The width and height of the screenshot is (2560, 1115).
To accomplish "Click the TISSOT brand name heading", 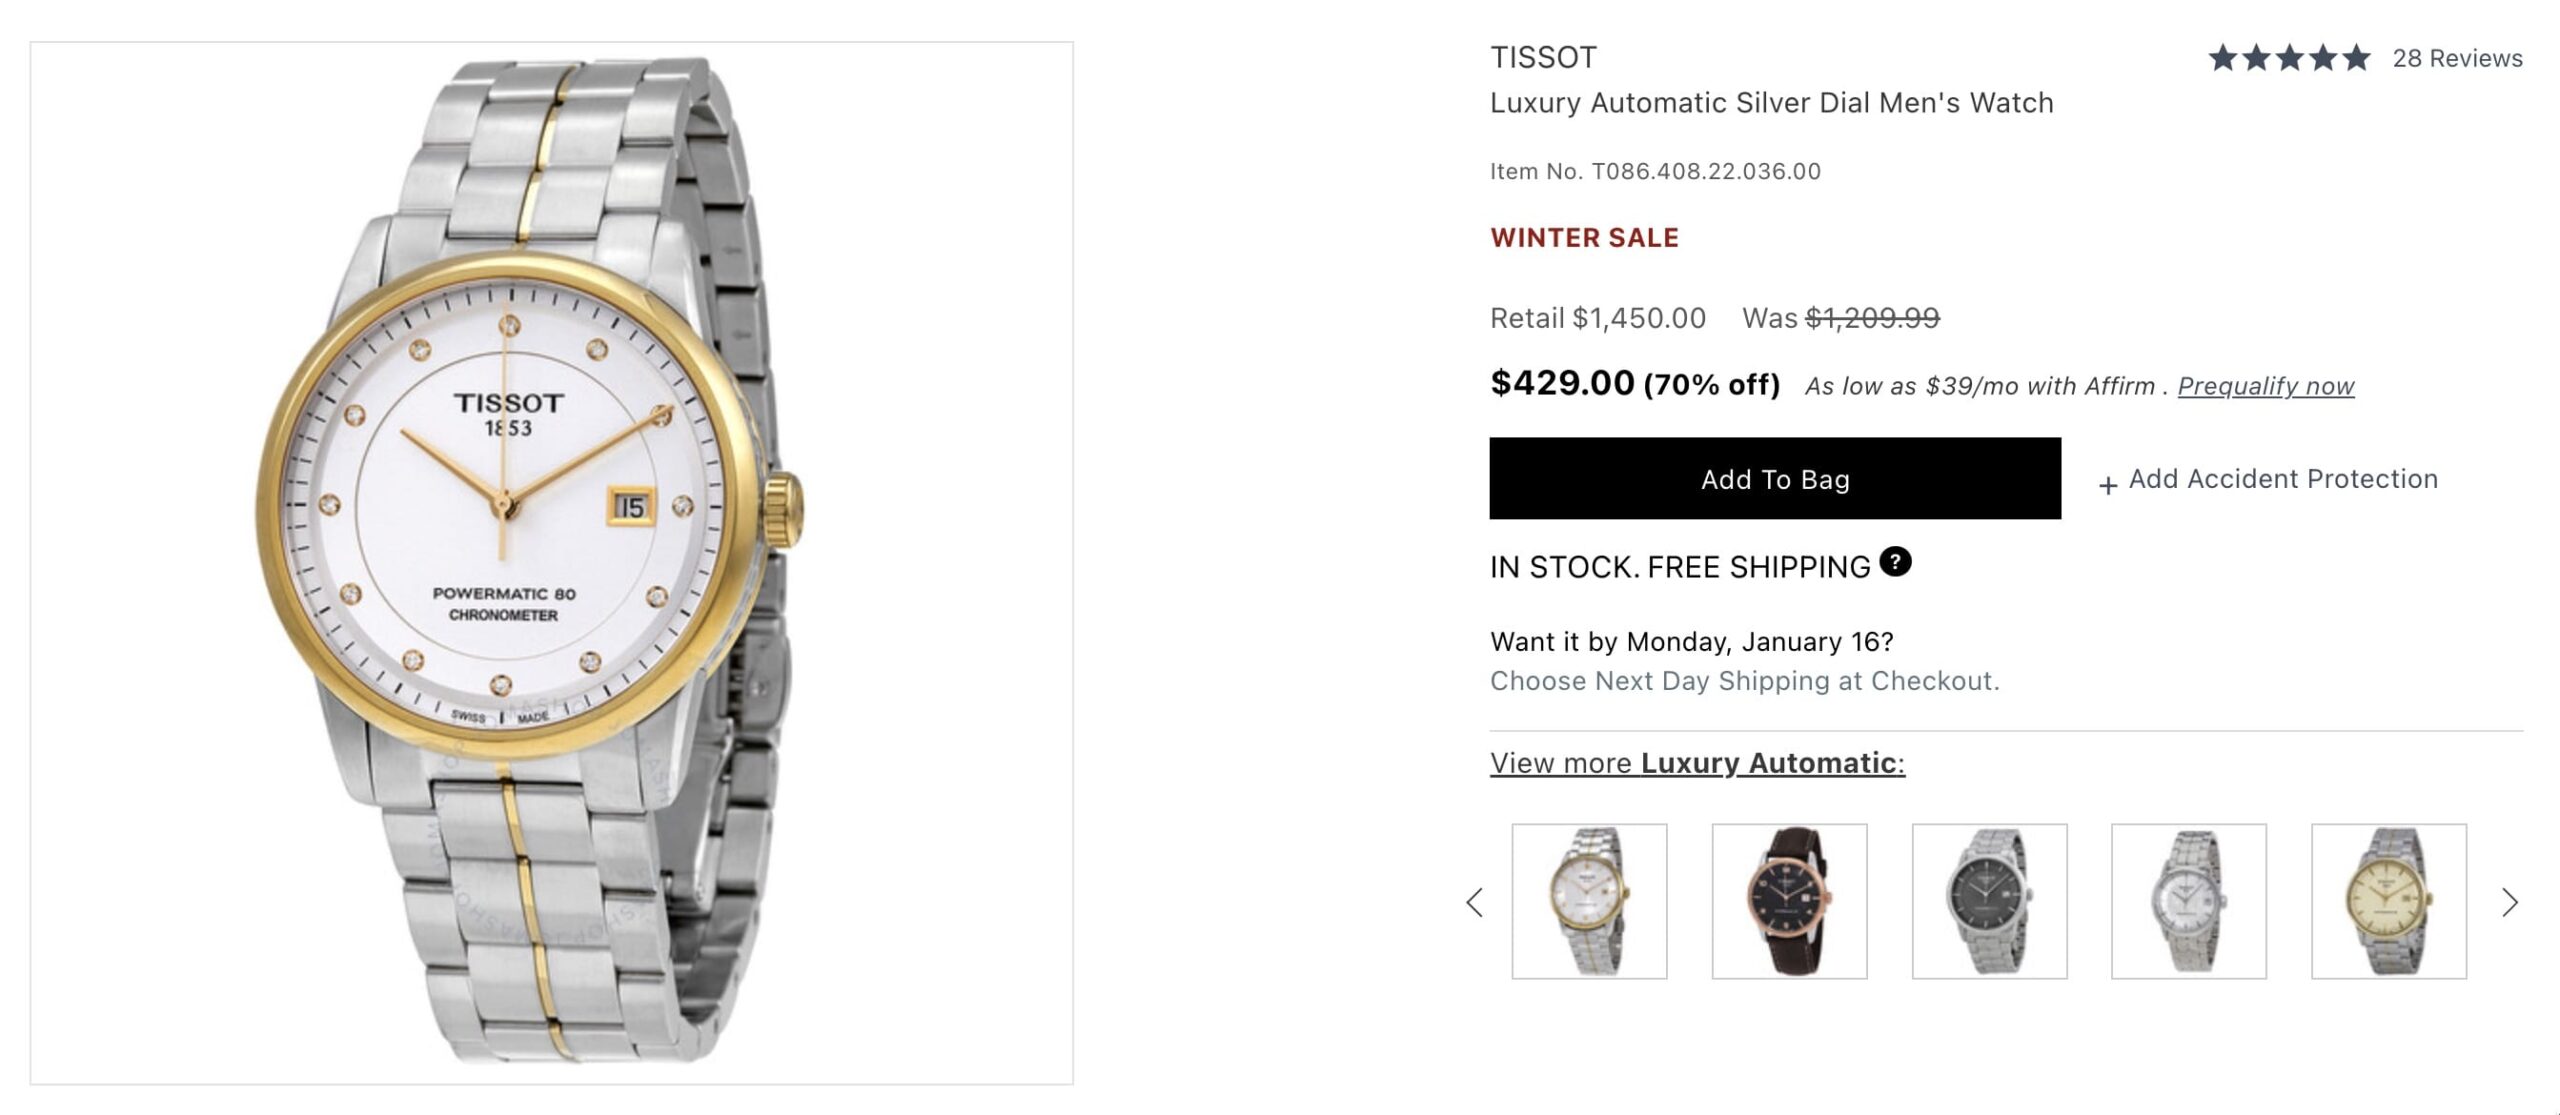I will 1543,58.
